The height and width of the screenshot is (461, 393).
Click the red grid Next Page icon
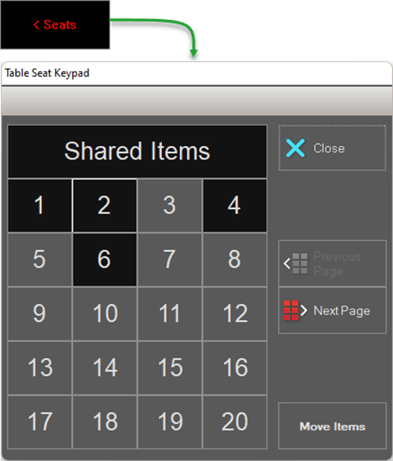[x=291, y=310]
